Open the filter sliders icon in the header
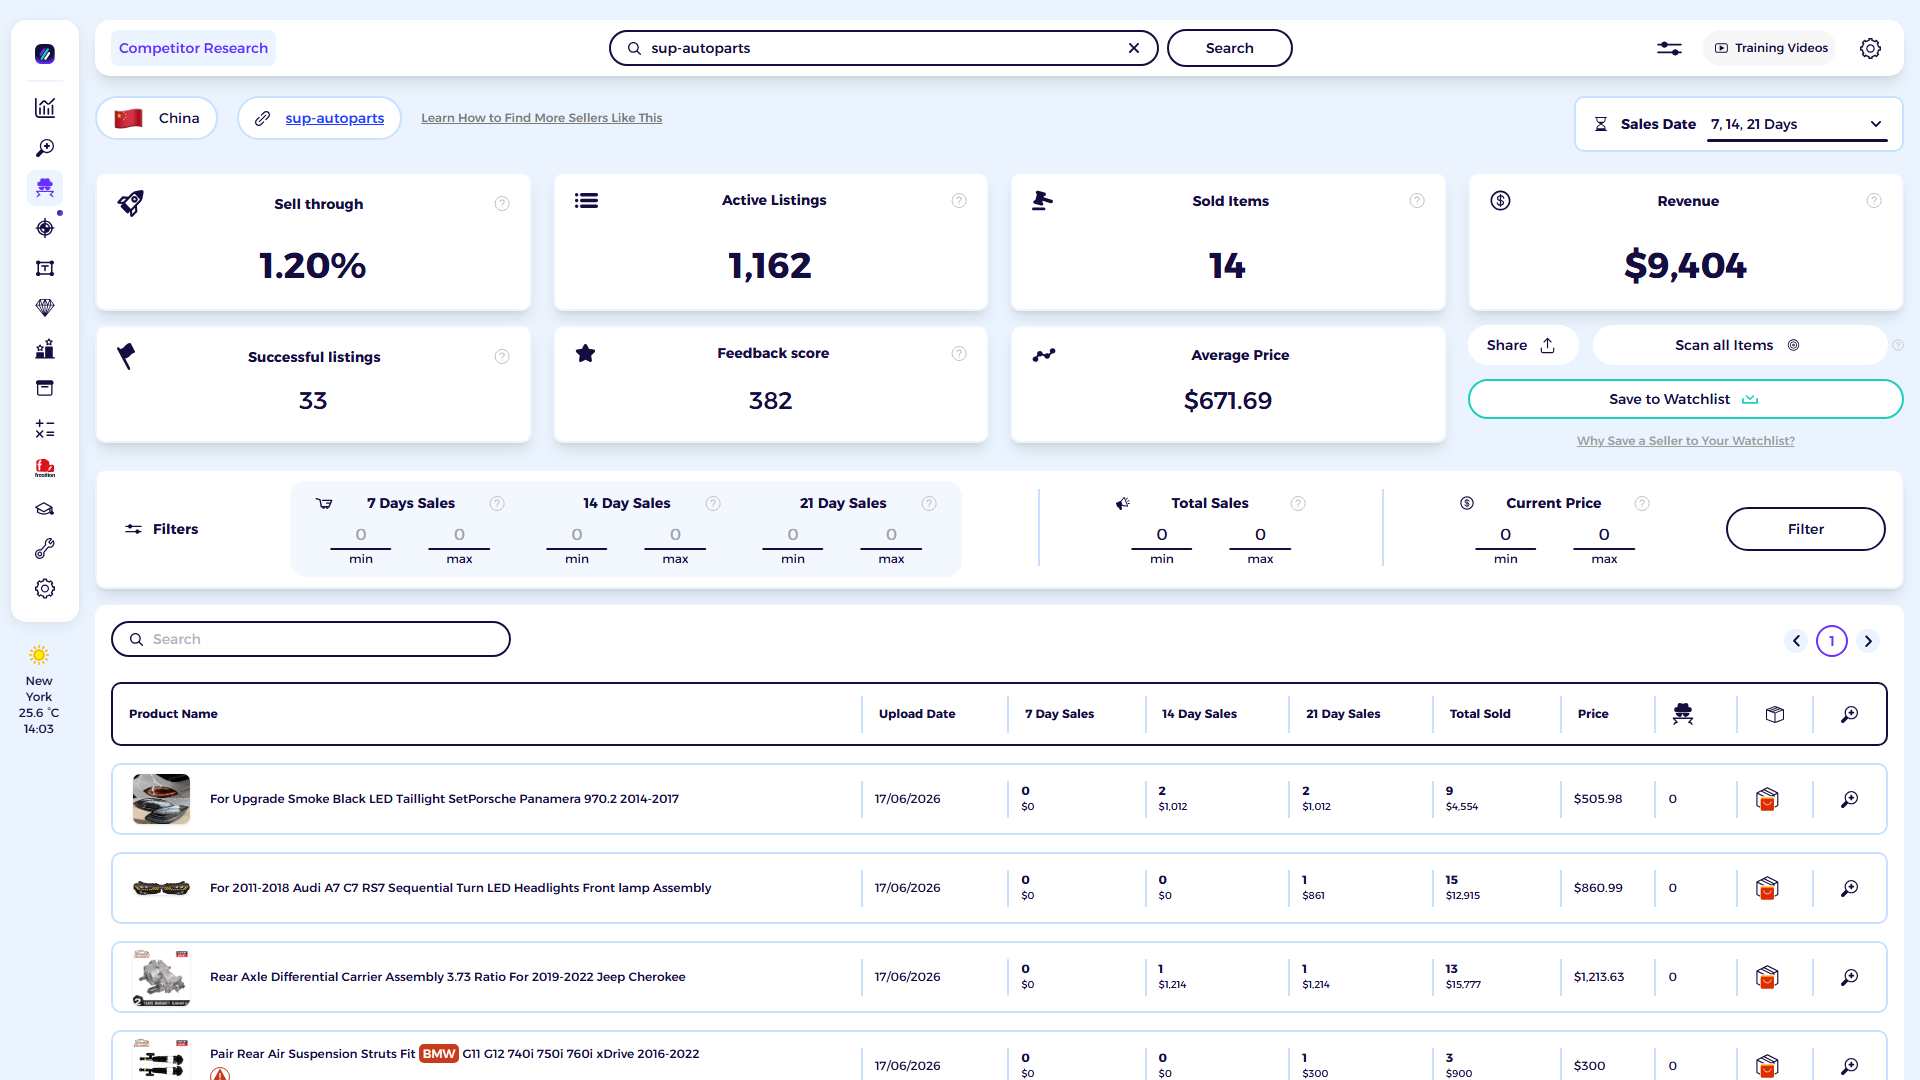Screen dimensions: 1920x1080 (x=1669, y=48)
